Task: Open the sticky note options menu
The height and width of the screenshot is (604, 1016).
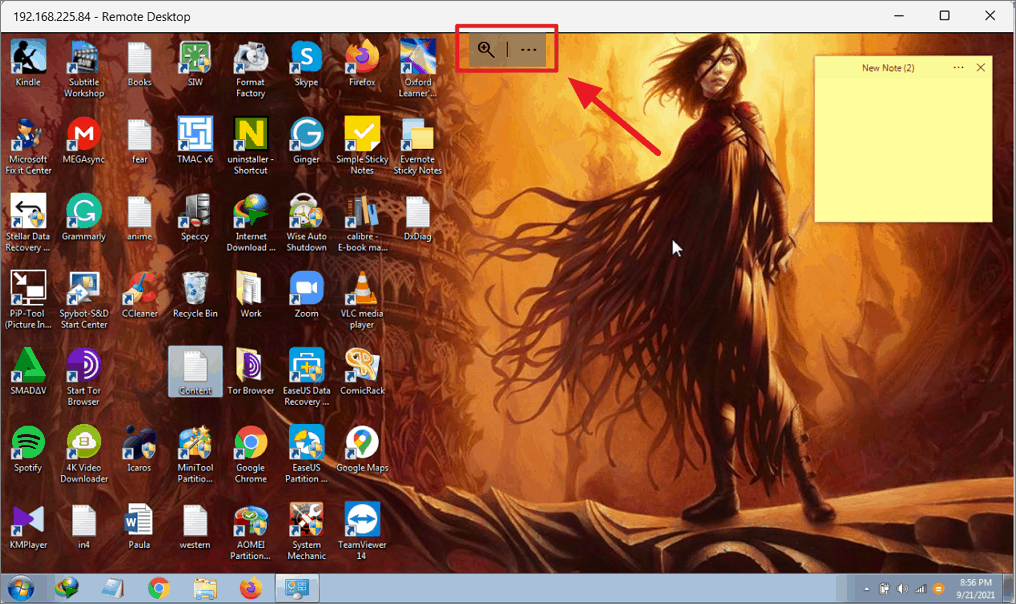Action: 957,67
